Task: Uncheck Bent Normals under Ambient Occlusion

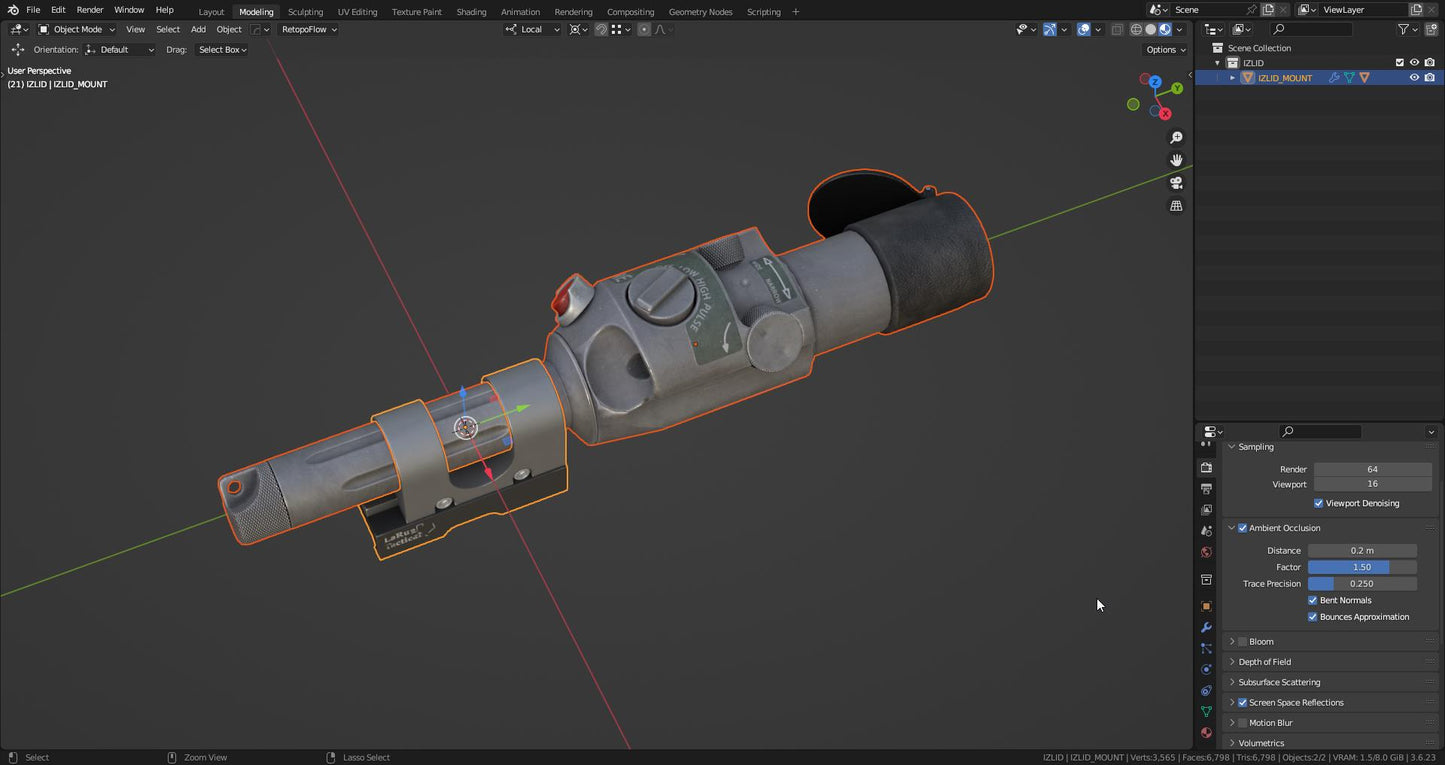Action: point(1314,600)
